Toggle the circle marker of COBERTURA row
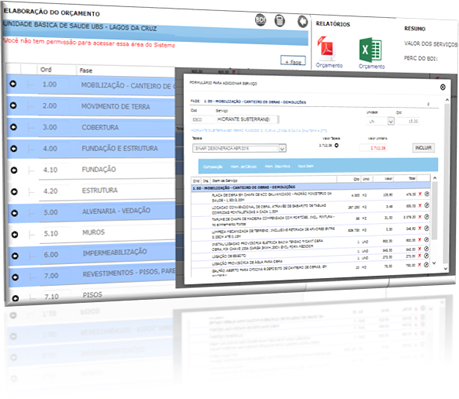This screenshot has width=459, height=399. (14, 127)
